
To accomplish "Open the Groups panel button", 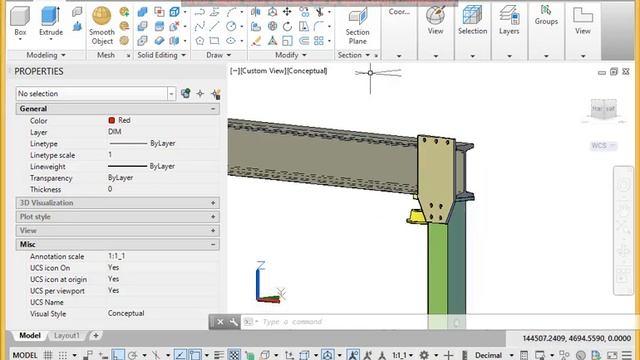I will coord(546,15).
